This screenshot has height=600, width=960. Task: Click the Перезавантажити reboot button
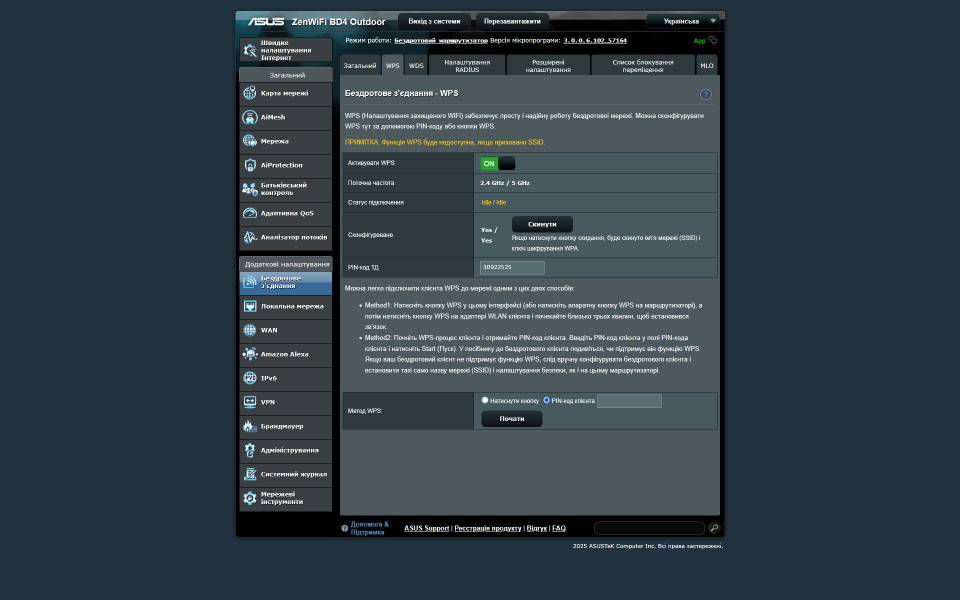click(512, 21)
